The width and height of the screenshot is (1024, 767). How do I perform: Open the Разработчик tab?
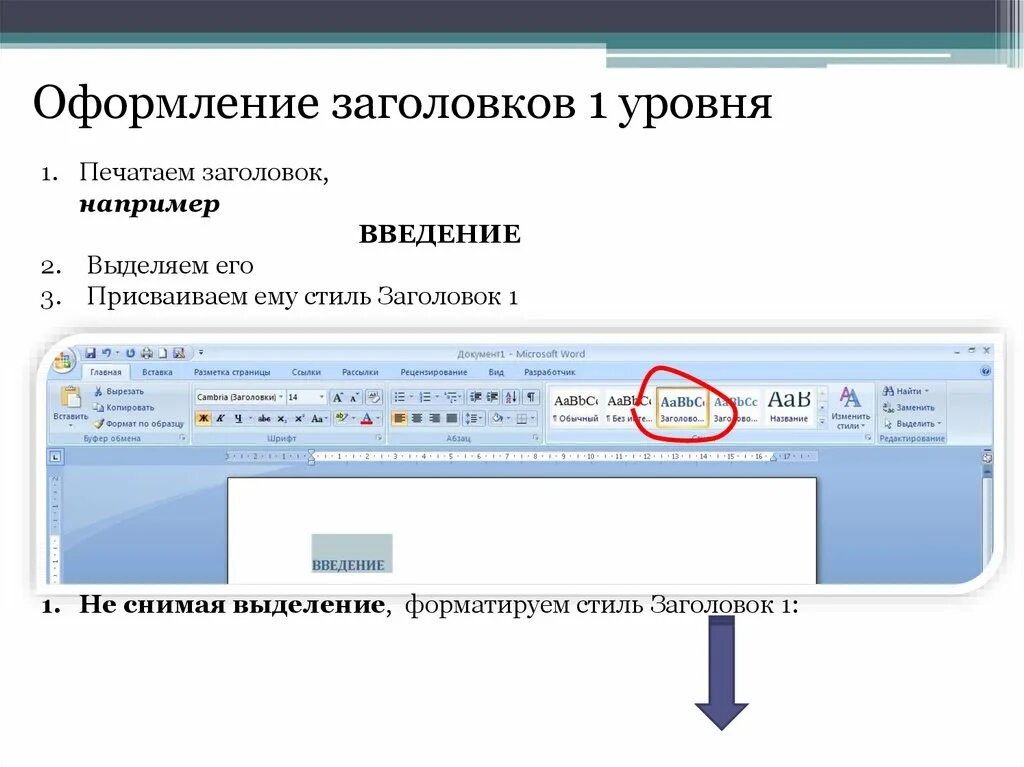tap(549, 372)
